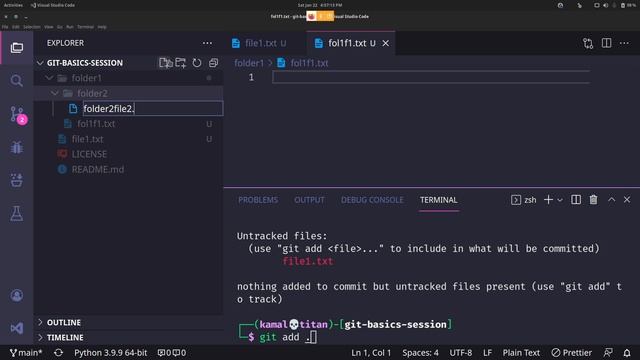
Task: Go to line via Ln 1, Col 1
Action: click(371, 353)
